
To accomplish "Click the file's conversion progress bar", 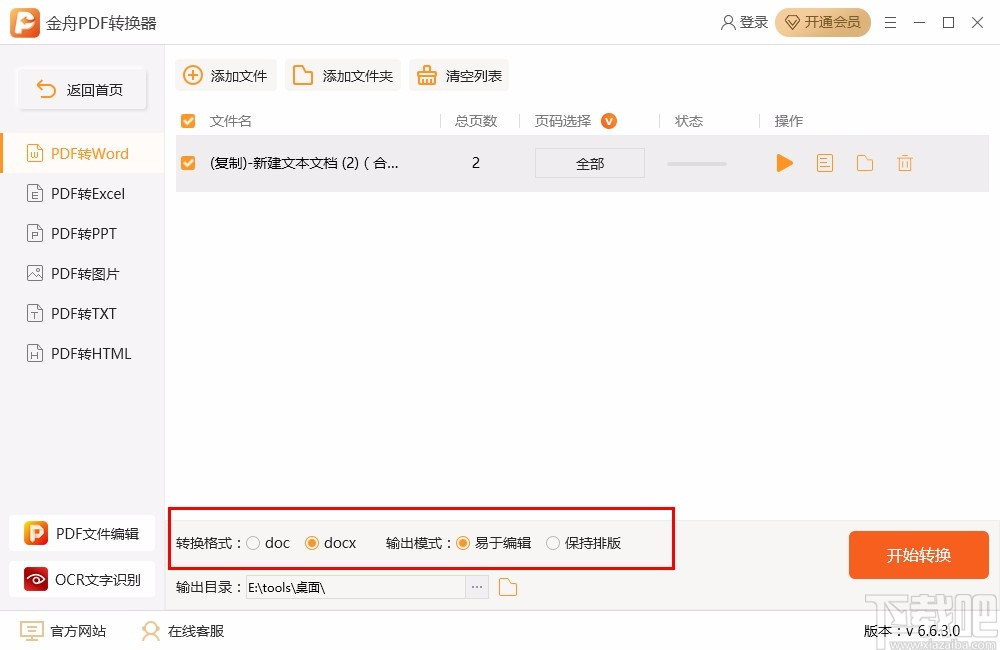I will 695,162.
